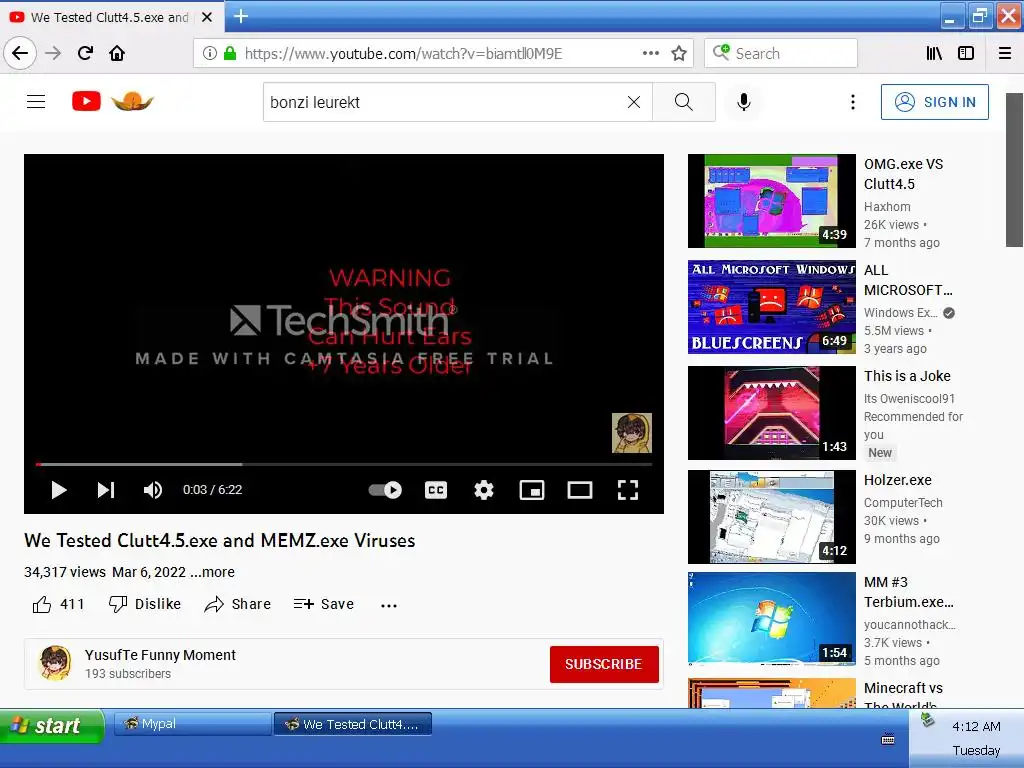1024x768 pixels.
Task: Open video player settings gear
Action: coord(484,490)
